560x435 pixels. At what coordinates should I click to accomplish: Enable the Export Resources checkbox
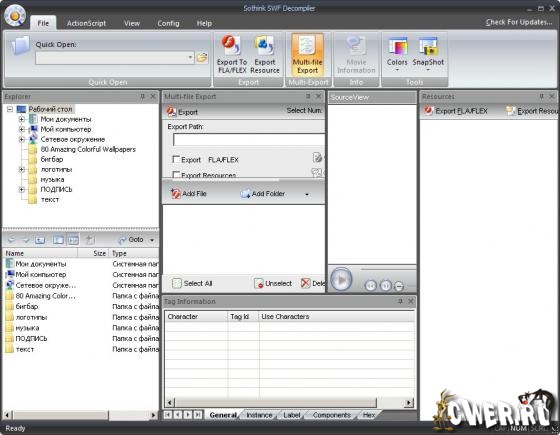tap(176, 175)
